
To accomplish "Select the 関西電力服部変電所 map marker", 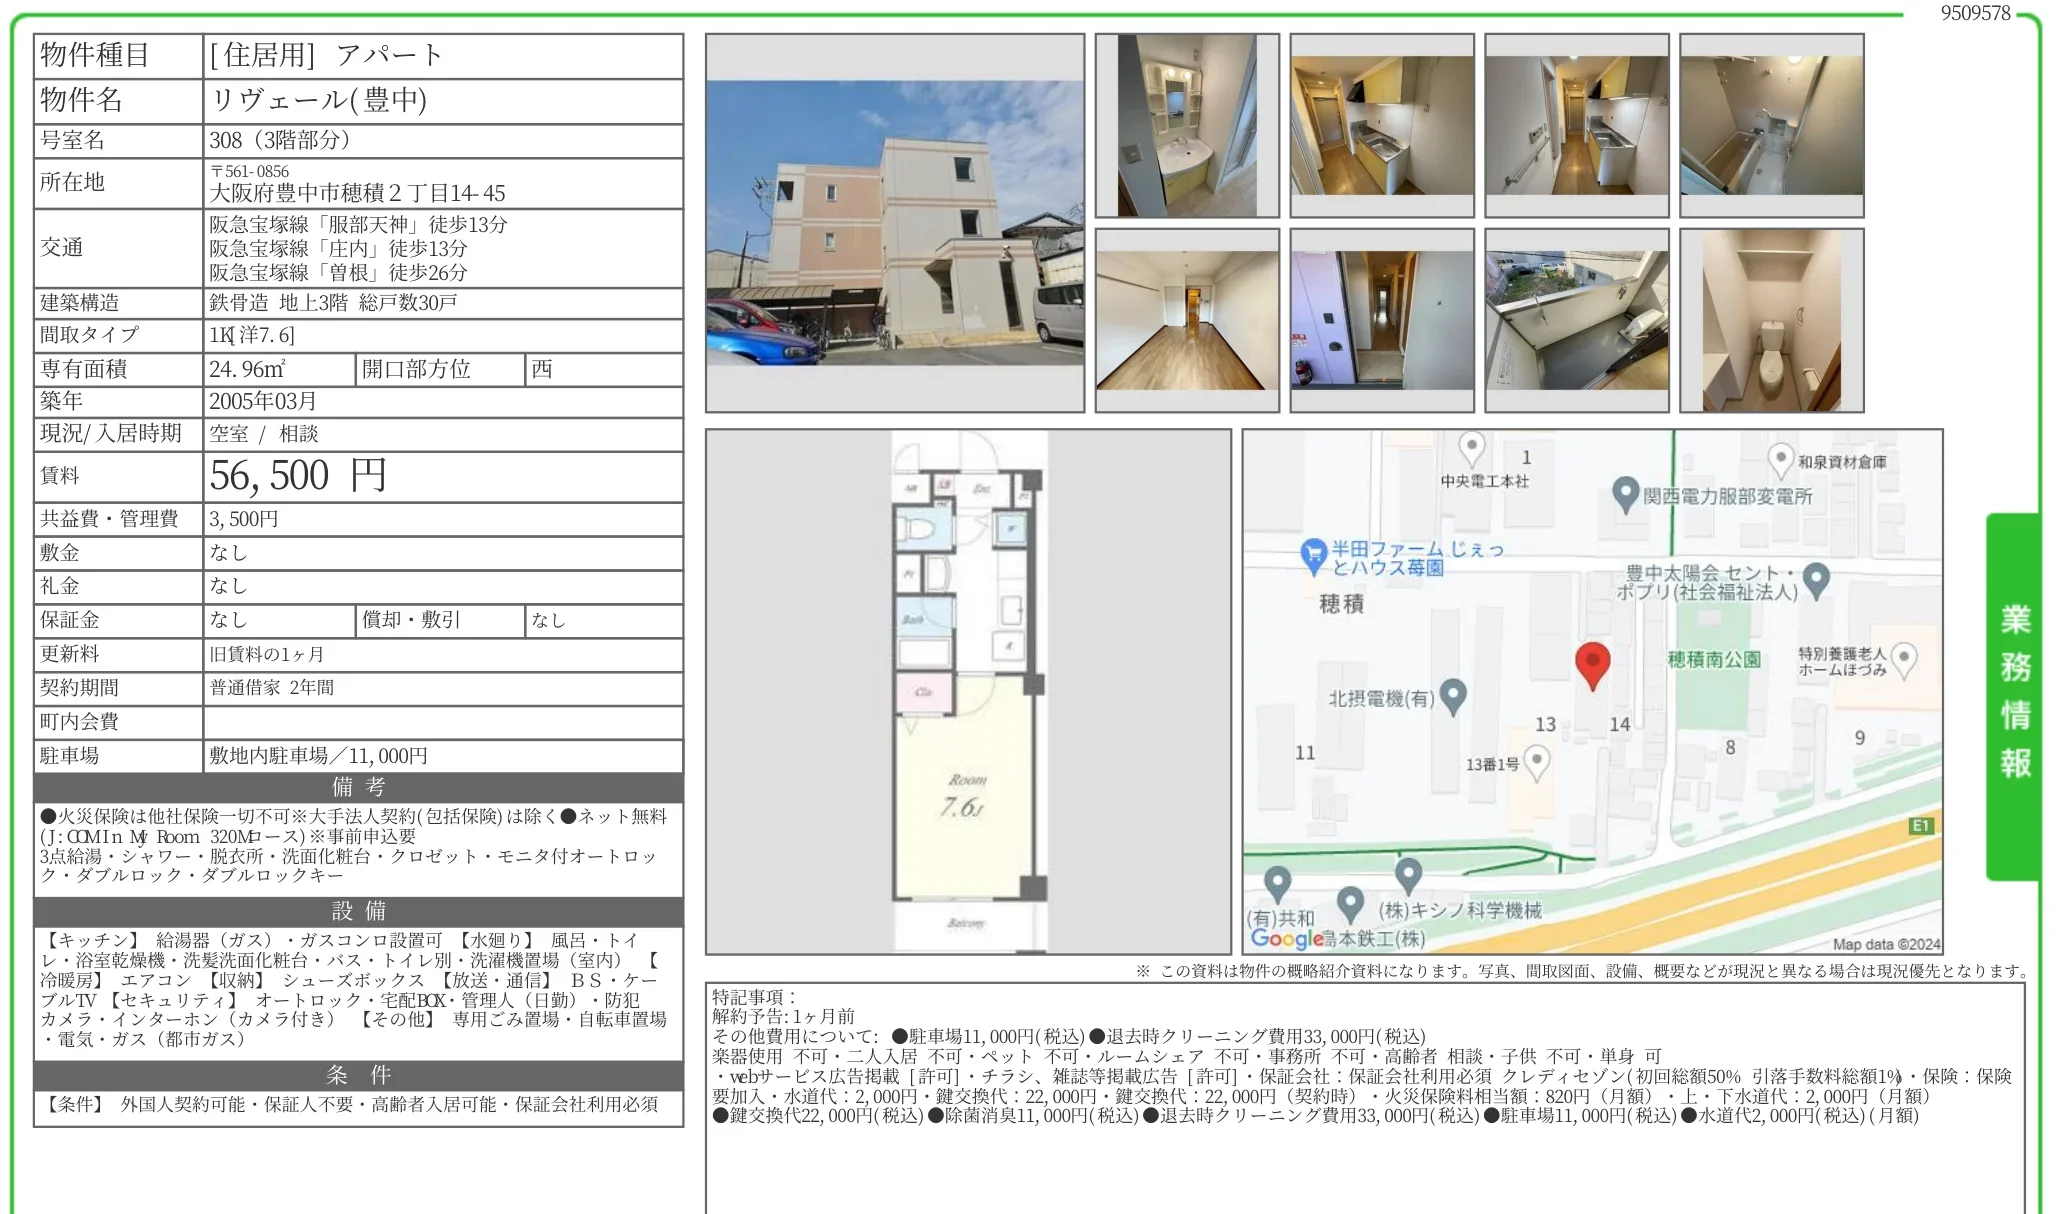I will (1625, 495).
